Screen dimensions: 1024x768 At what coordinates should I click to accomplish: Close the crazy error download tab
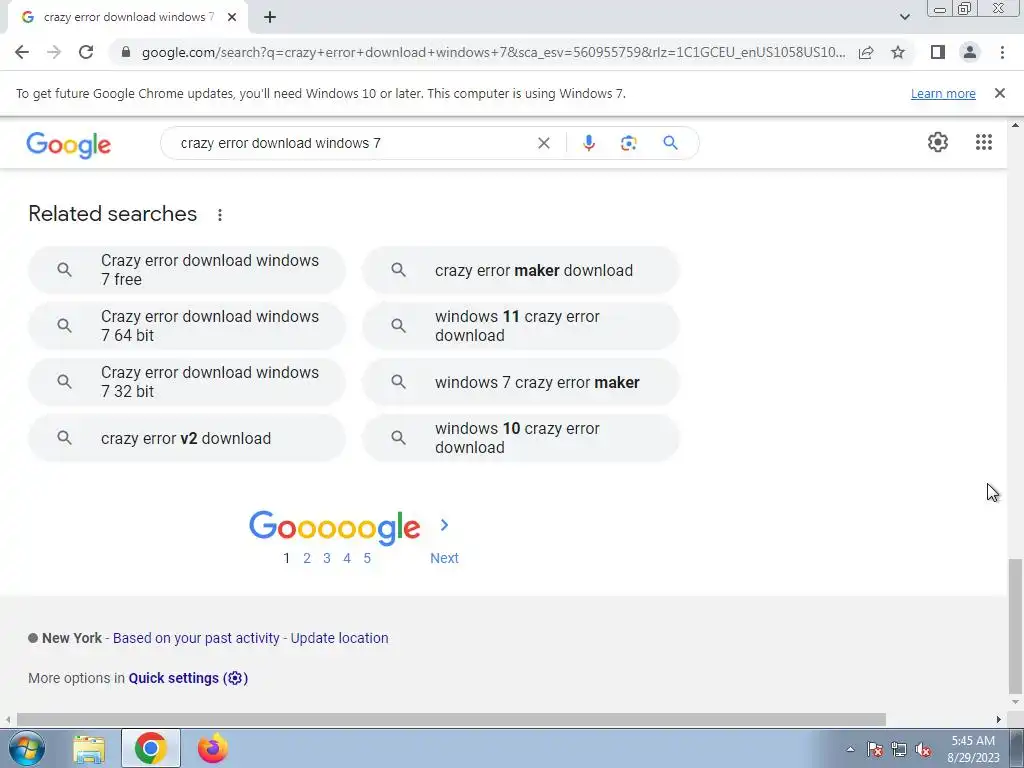point(232,17)
